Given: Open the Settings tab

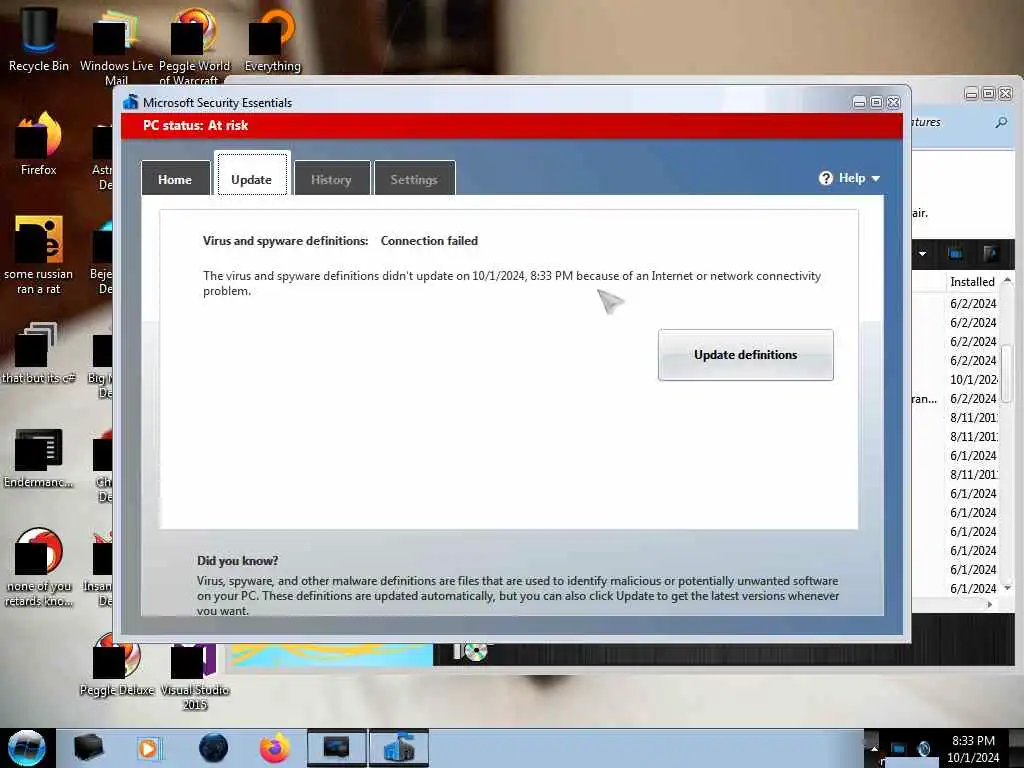Looking at the screenshot, I should coord(414,178).
